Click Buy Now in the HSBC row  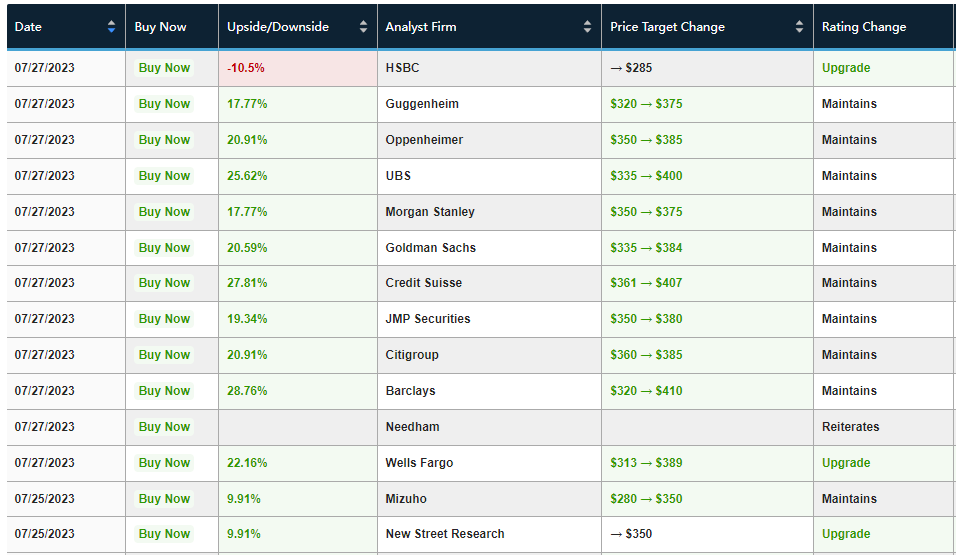(x=164, y=68)
